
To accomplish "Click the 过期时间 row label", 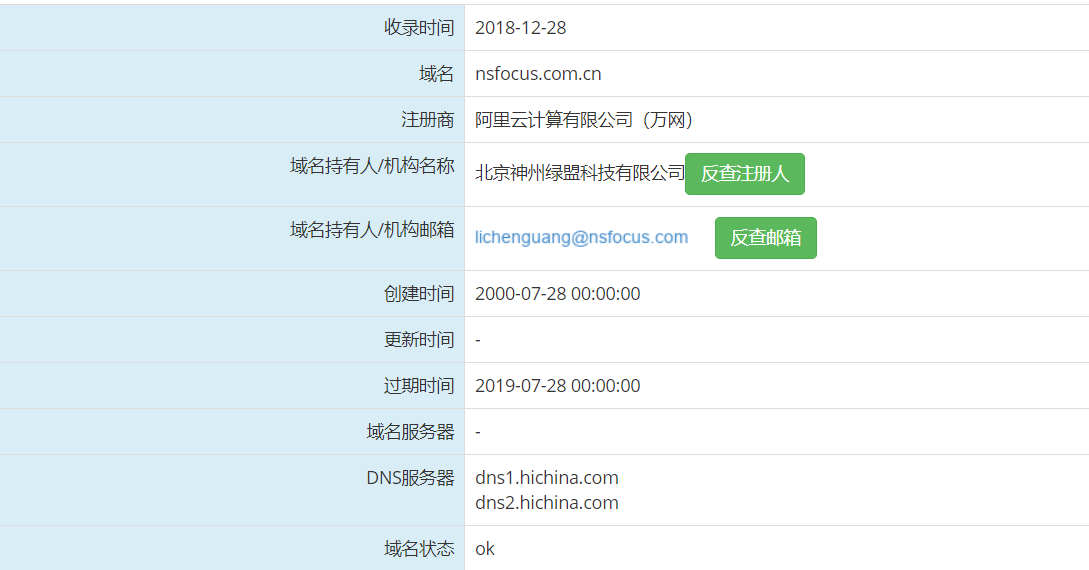I will click(x=419, y=386).
